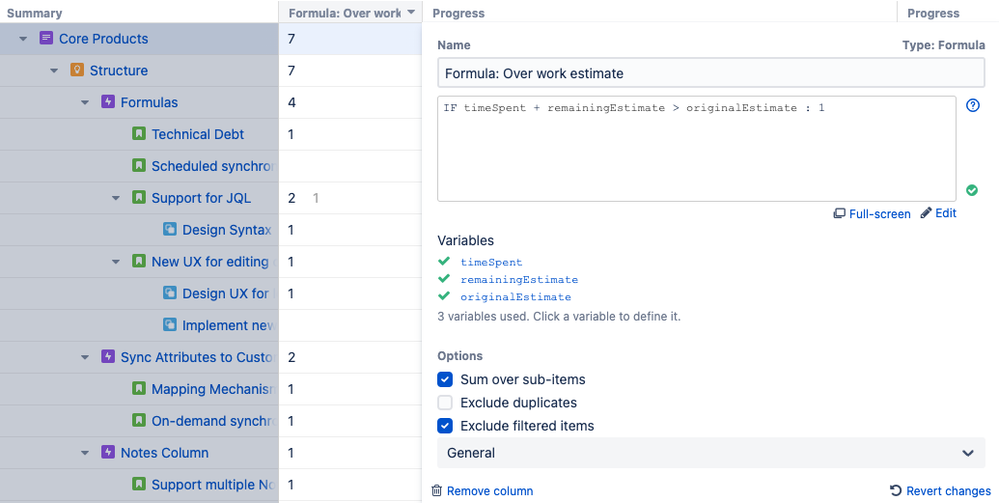Click green check next to timeSpent
Screen dimensions: 999x503
444,261
